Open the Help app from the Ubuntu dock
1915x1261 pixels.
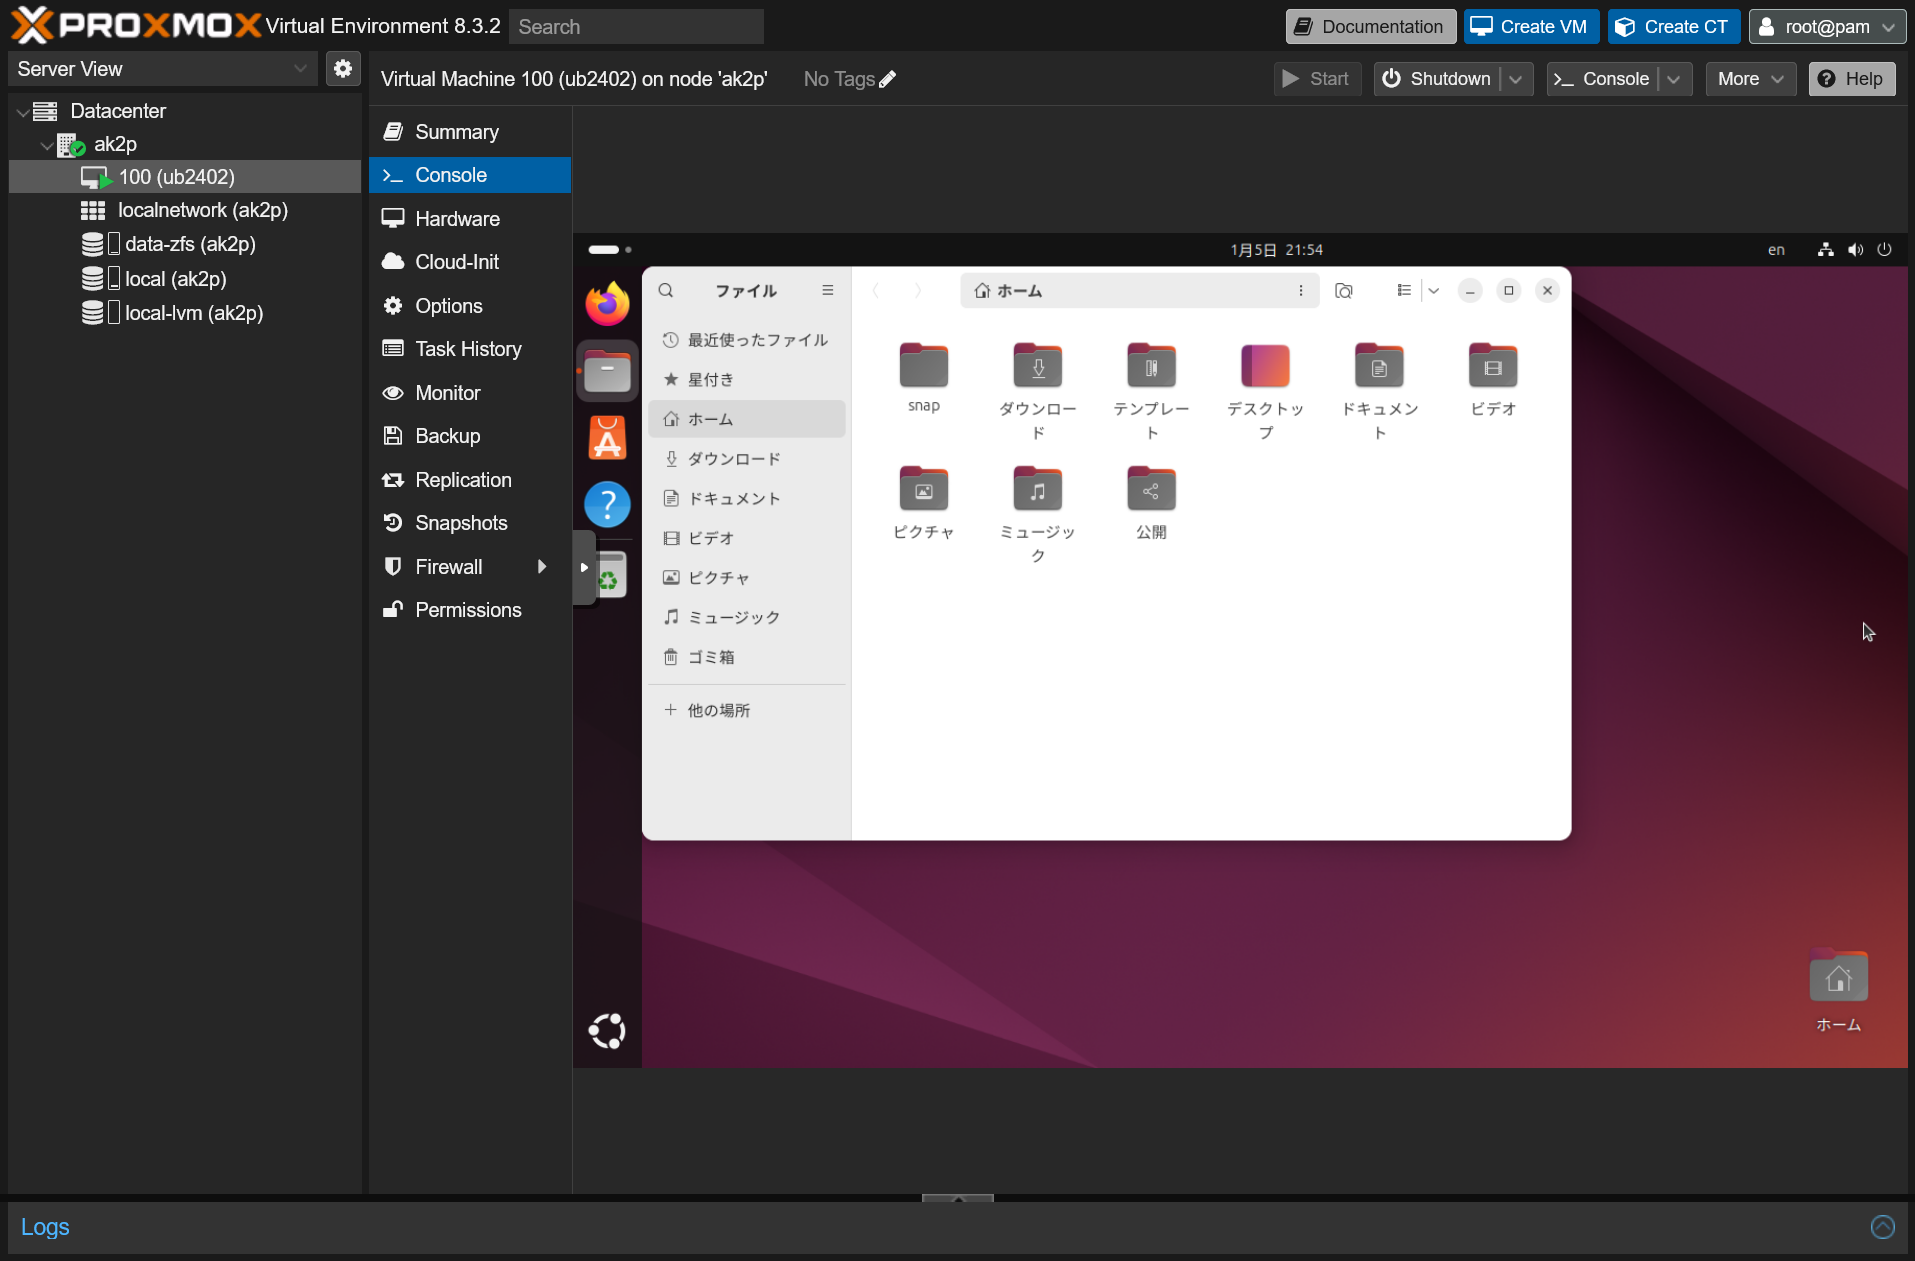click(606, 504)
